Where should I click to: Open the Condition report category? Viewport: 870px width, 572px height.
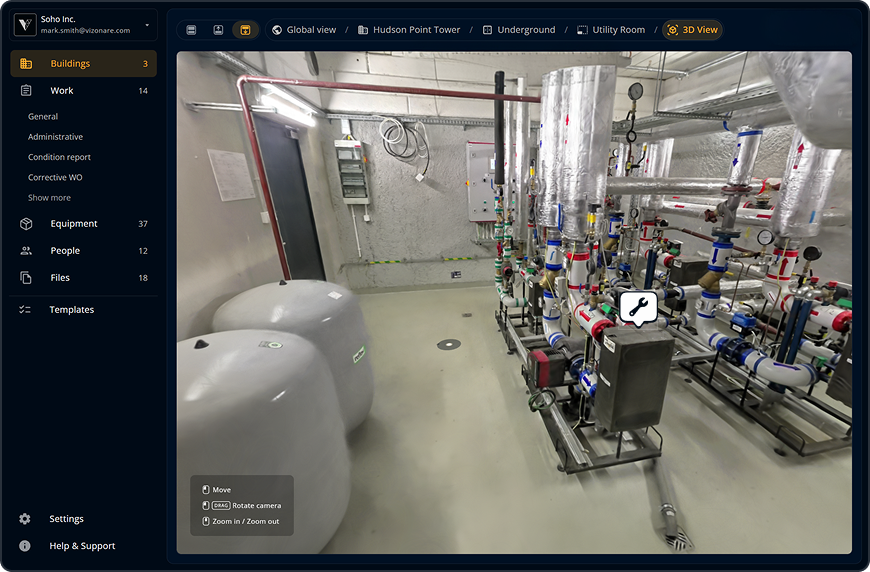tap(59, 157)
